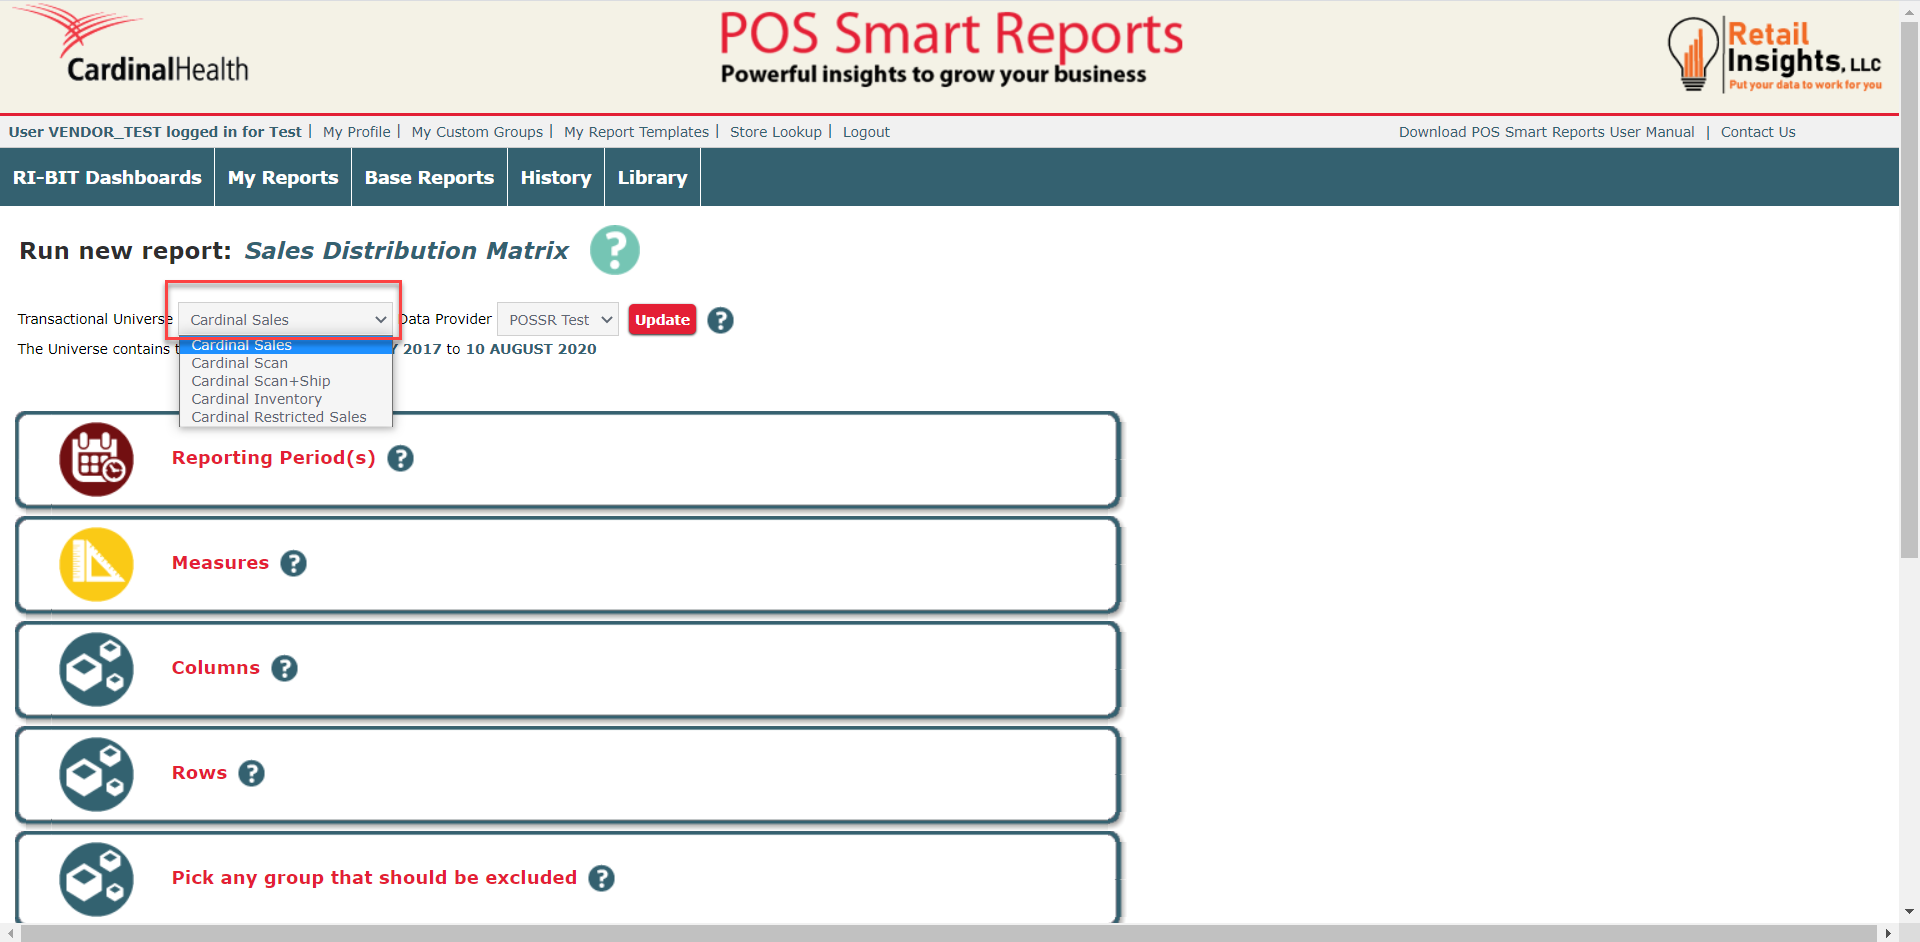Open the My Reports tab
The image size is (1920, 942).
(283, 178)
